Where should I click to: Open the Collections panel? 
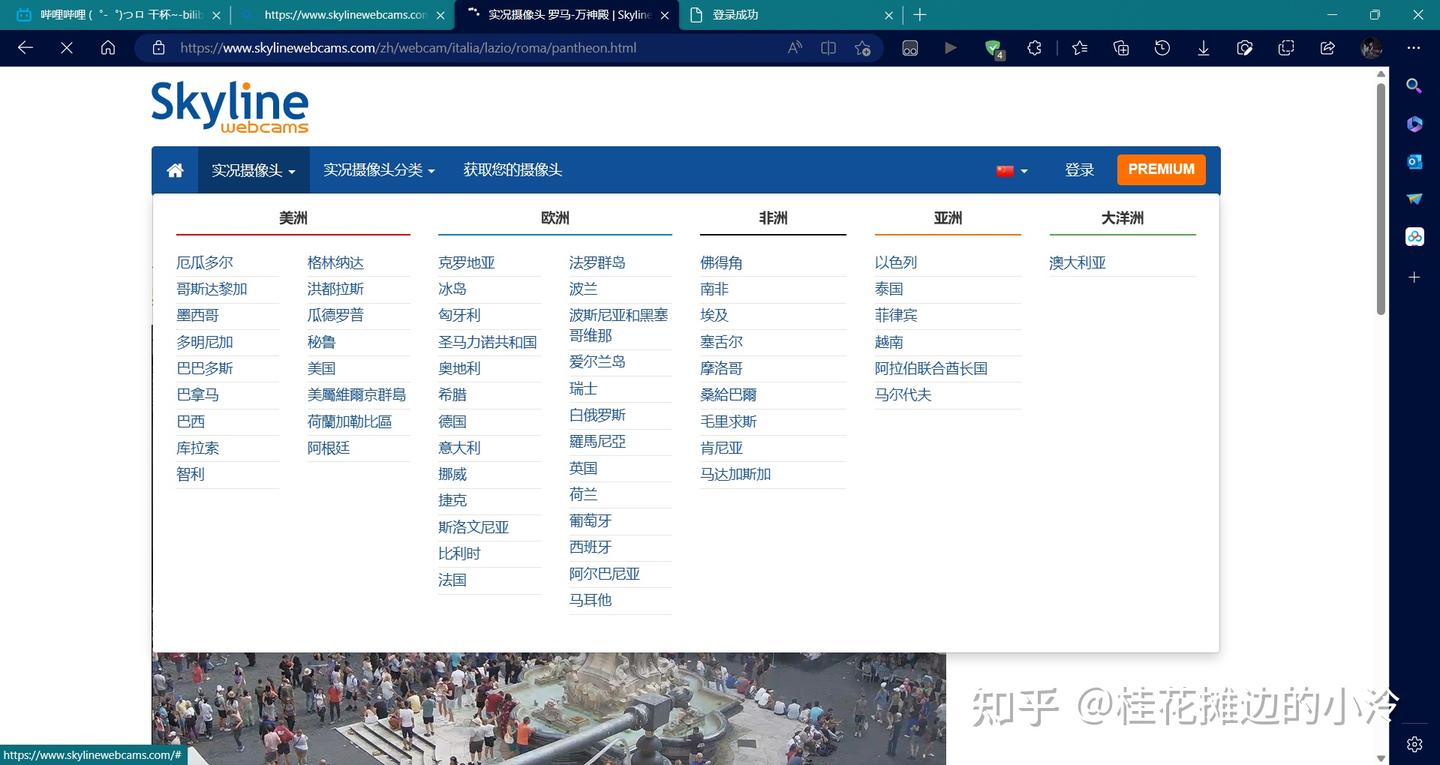[1120, 47]
